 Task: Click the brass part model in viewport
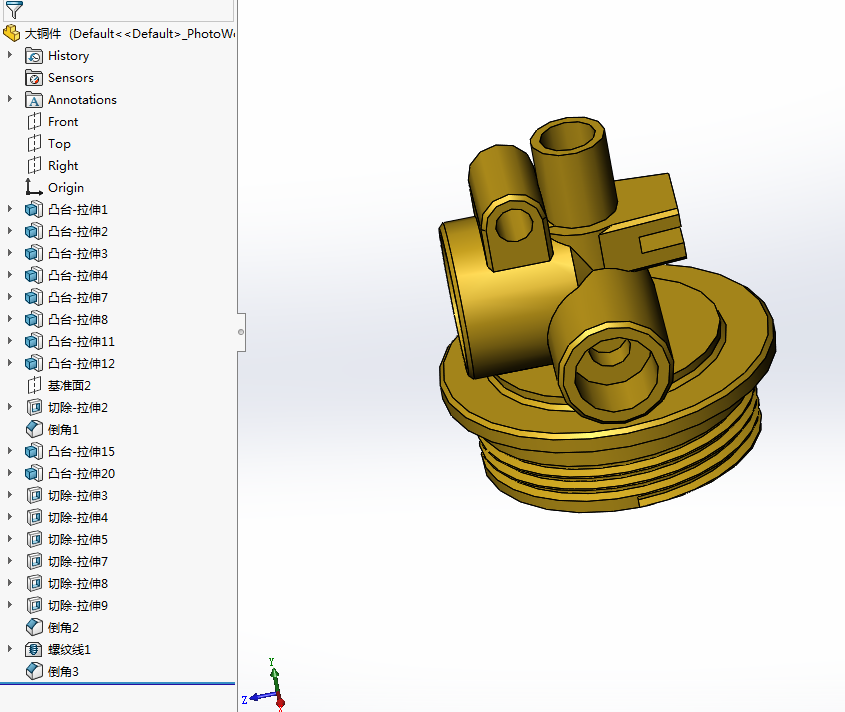[606, 315]
